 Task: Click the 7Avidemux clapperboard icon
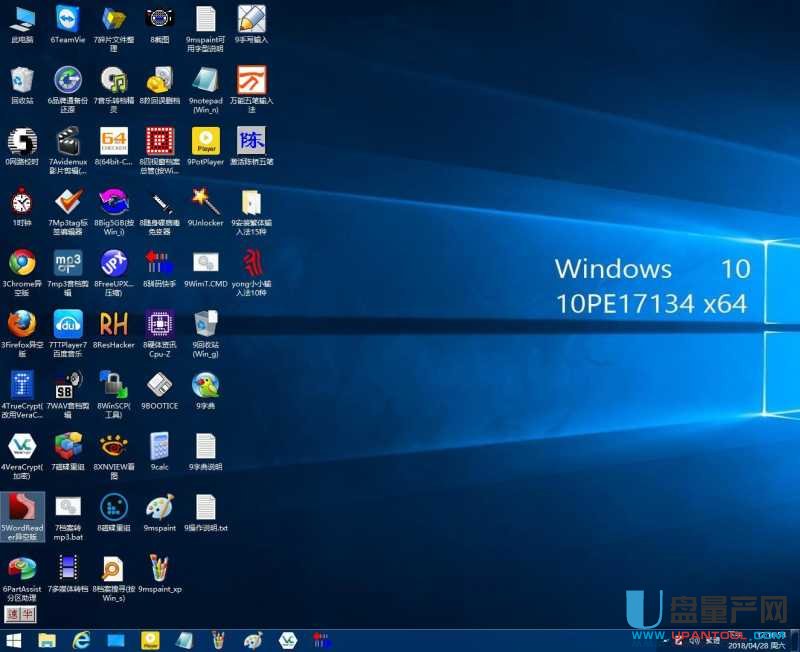(x=68, y=150)
